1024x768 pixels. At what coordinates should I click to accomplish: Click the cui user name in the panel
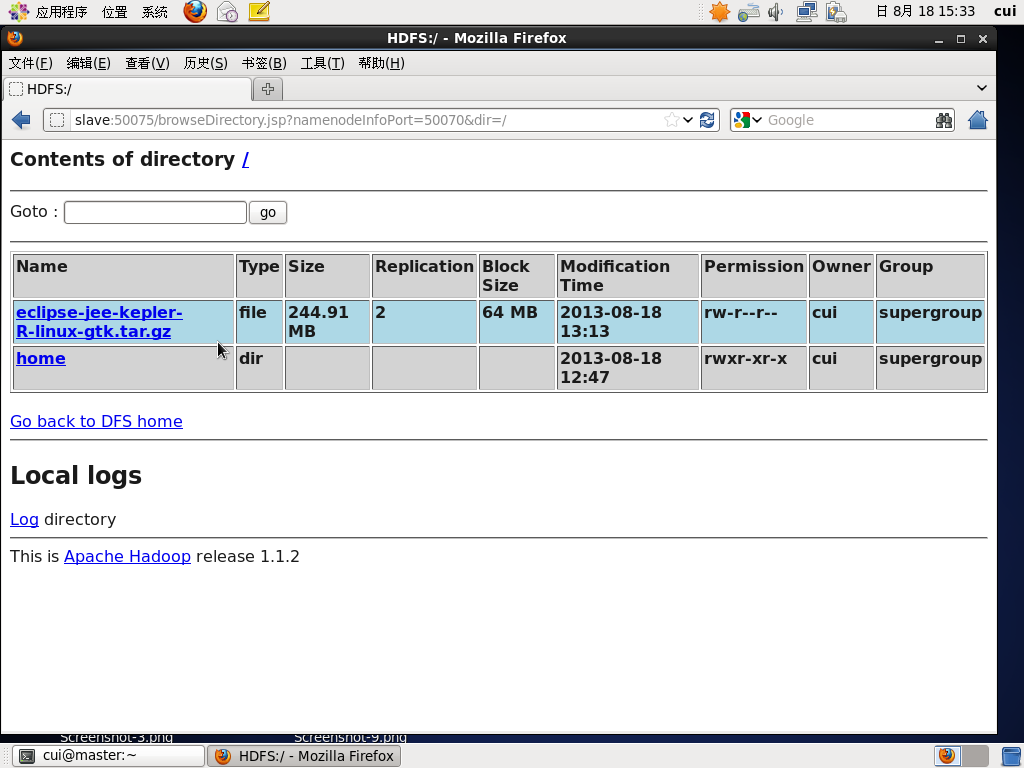tap(1005, 11)
